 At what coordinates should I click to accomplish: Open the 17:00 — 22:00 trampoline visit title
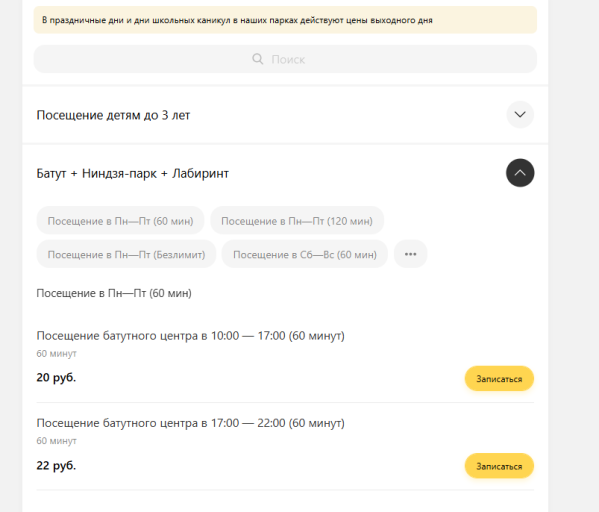[x=190, y=423]
